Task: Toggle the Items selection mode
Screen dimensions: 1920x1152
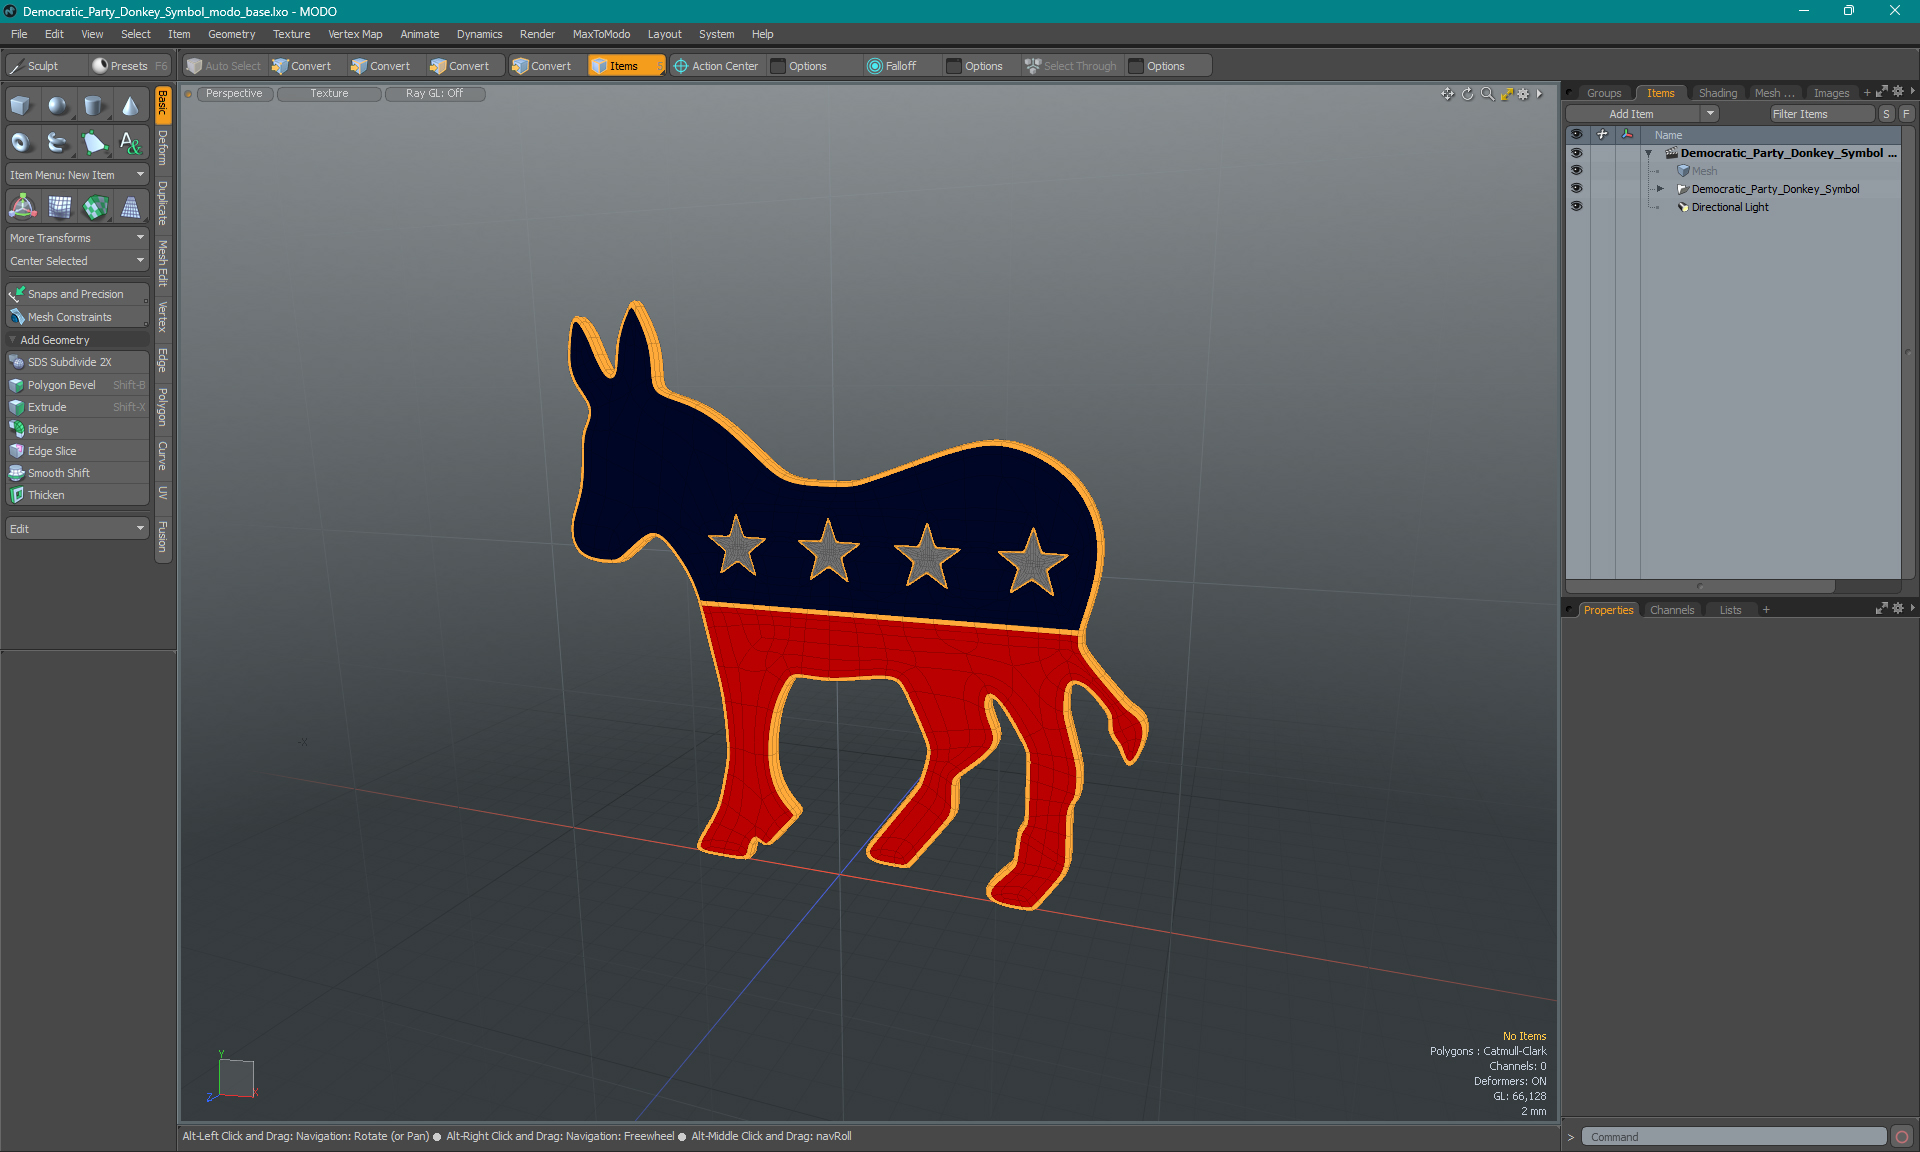Action: tap(625, 66)
